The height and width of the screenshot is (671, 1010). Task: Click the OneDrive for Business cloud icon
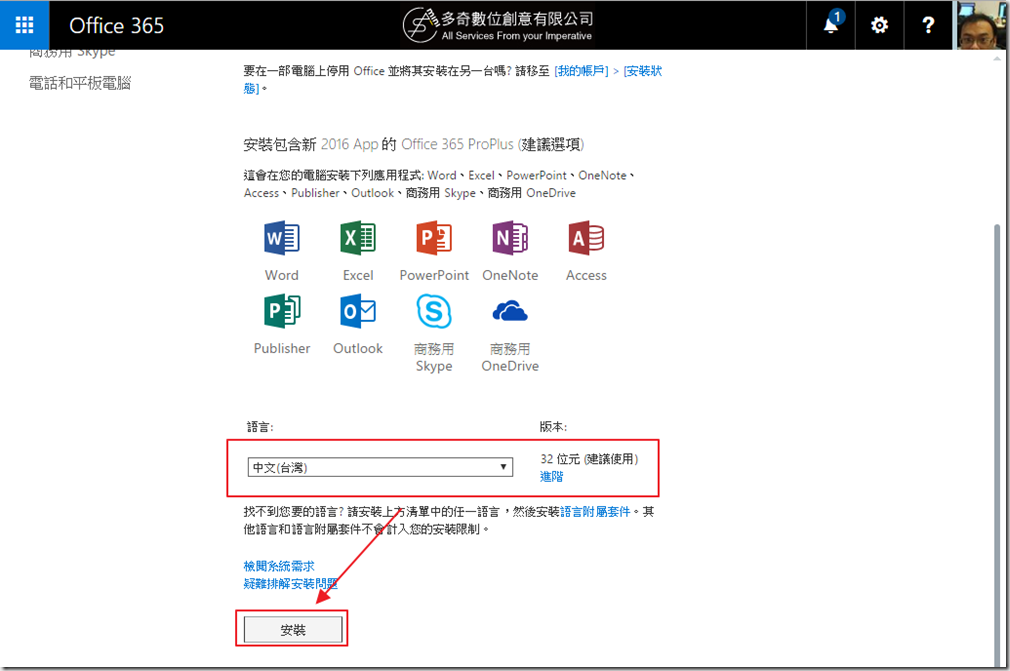tap(510, 311)
